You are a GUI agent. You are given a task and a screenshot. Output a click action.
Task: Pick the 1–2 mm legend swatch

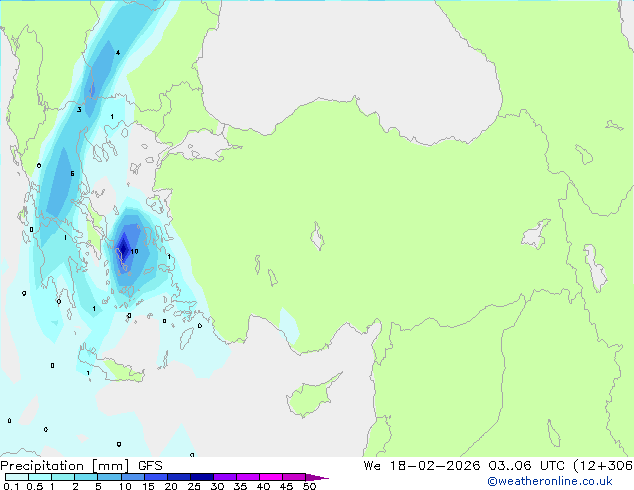pos(63,477)
